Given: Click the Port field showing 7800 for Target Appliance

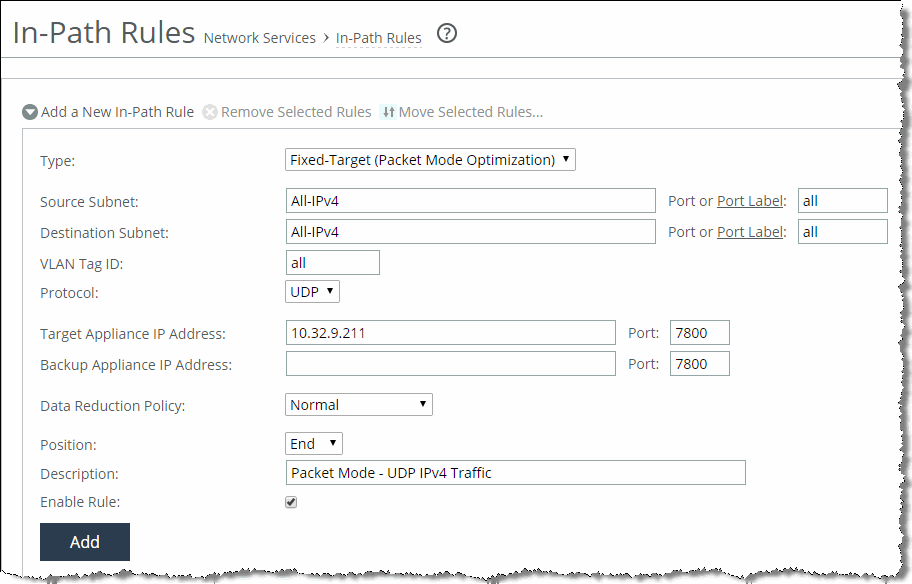Looking at the screenshot, I should (699, 332).
